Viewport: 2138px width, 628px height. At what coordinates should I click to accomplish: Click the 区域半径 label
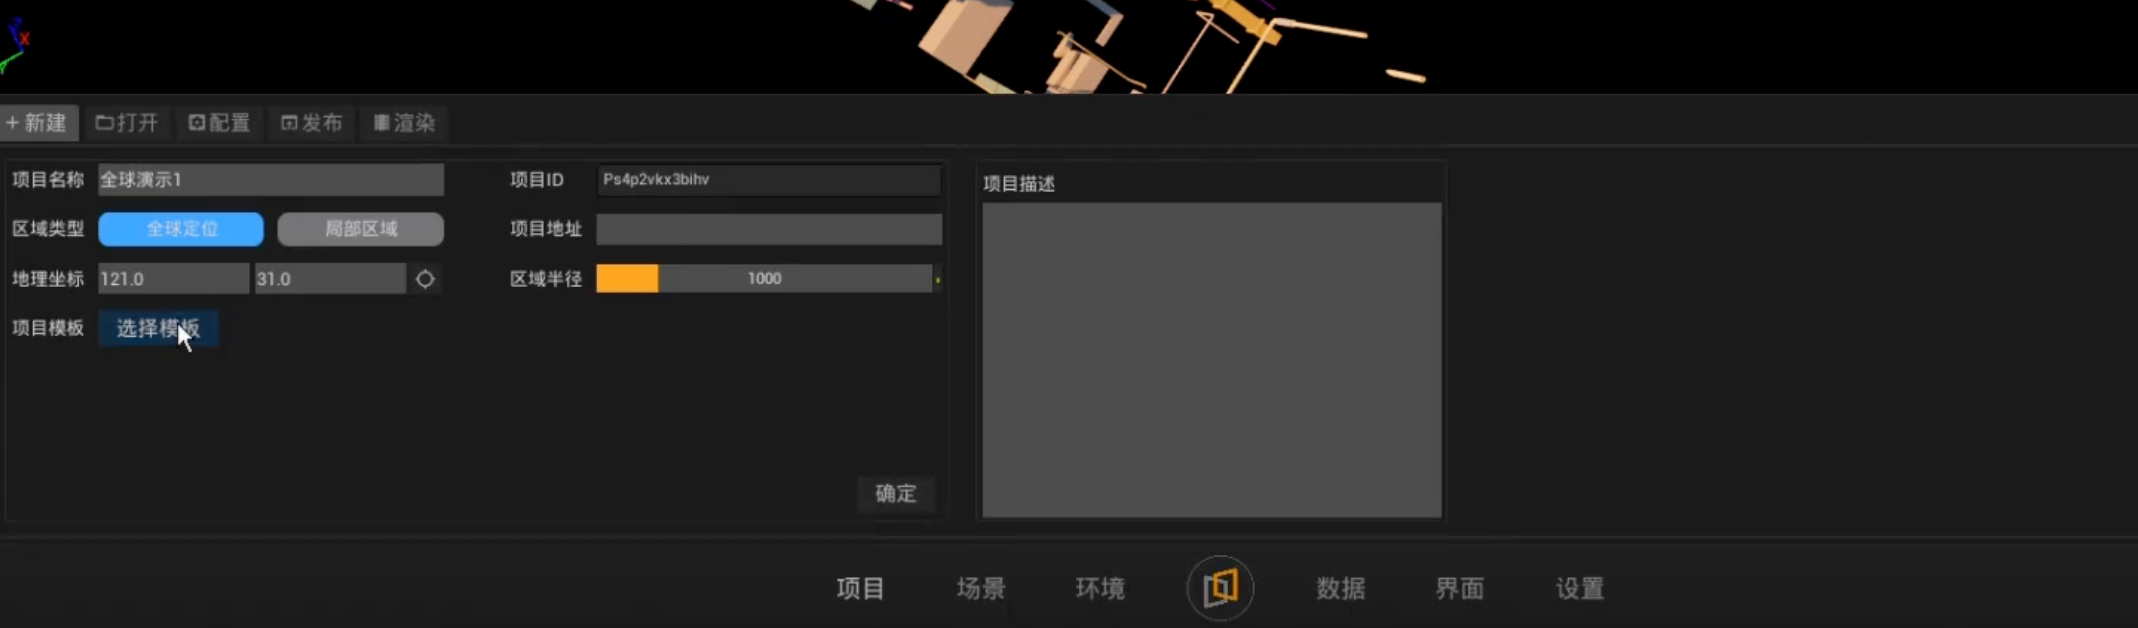pyautogui.click(x=546, y=279)
